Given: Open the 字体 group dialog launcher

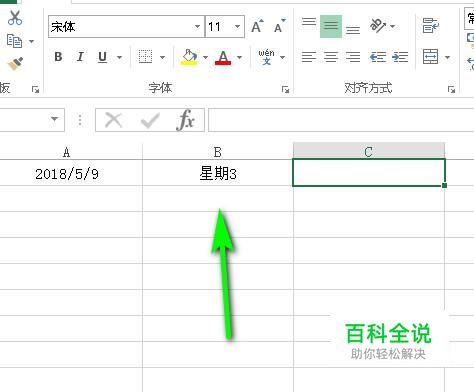Looking at the screenshot, I should pos(285,89).
